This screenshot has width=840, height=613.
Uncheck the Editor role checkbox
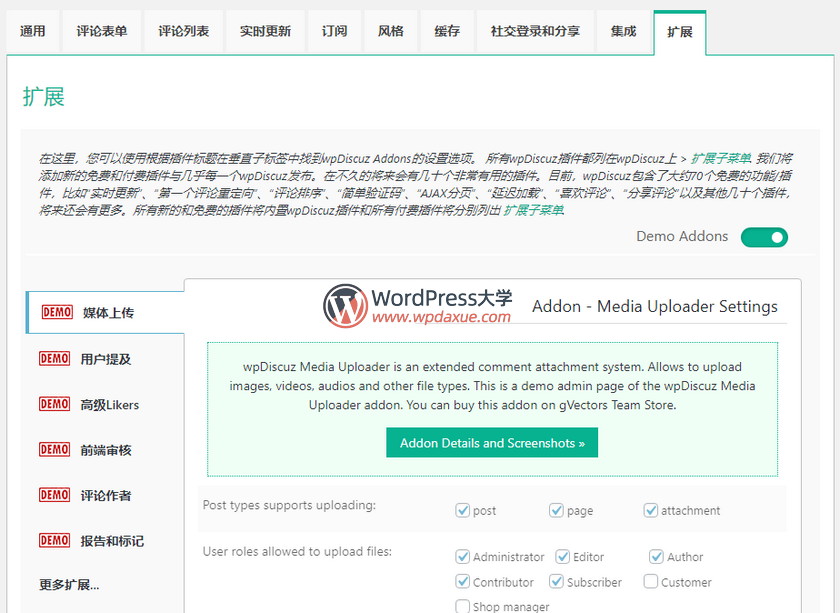562,557
